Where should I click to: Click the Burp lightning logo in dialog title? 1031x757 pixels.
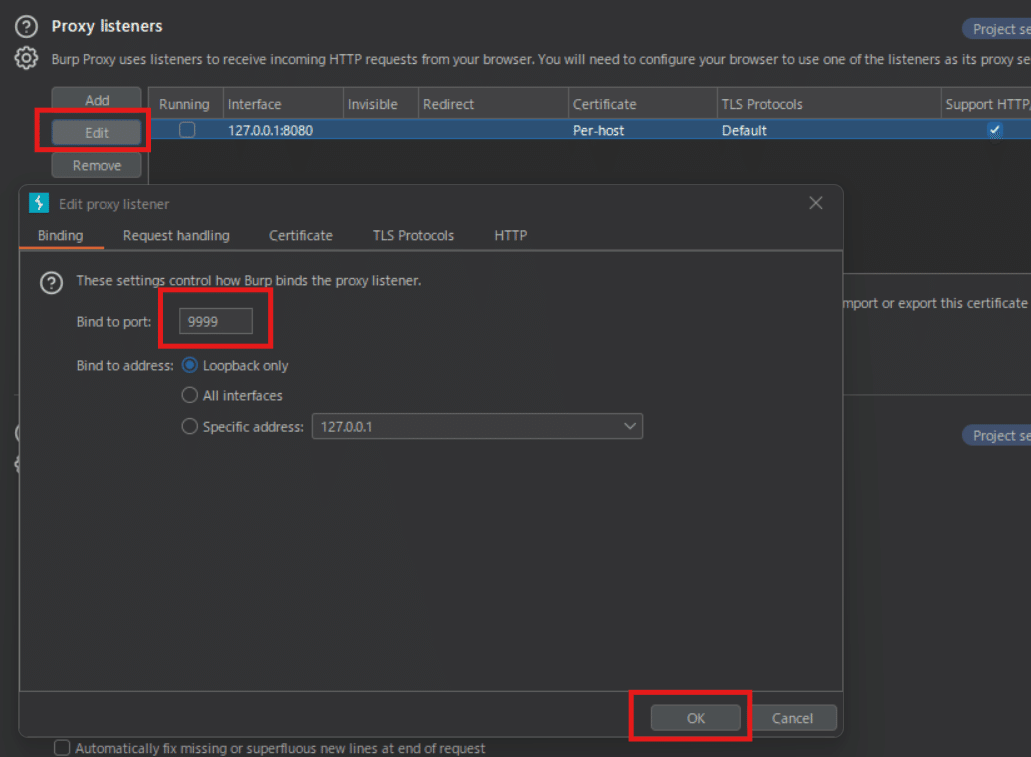coord(39,203)
